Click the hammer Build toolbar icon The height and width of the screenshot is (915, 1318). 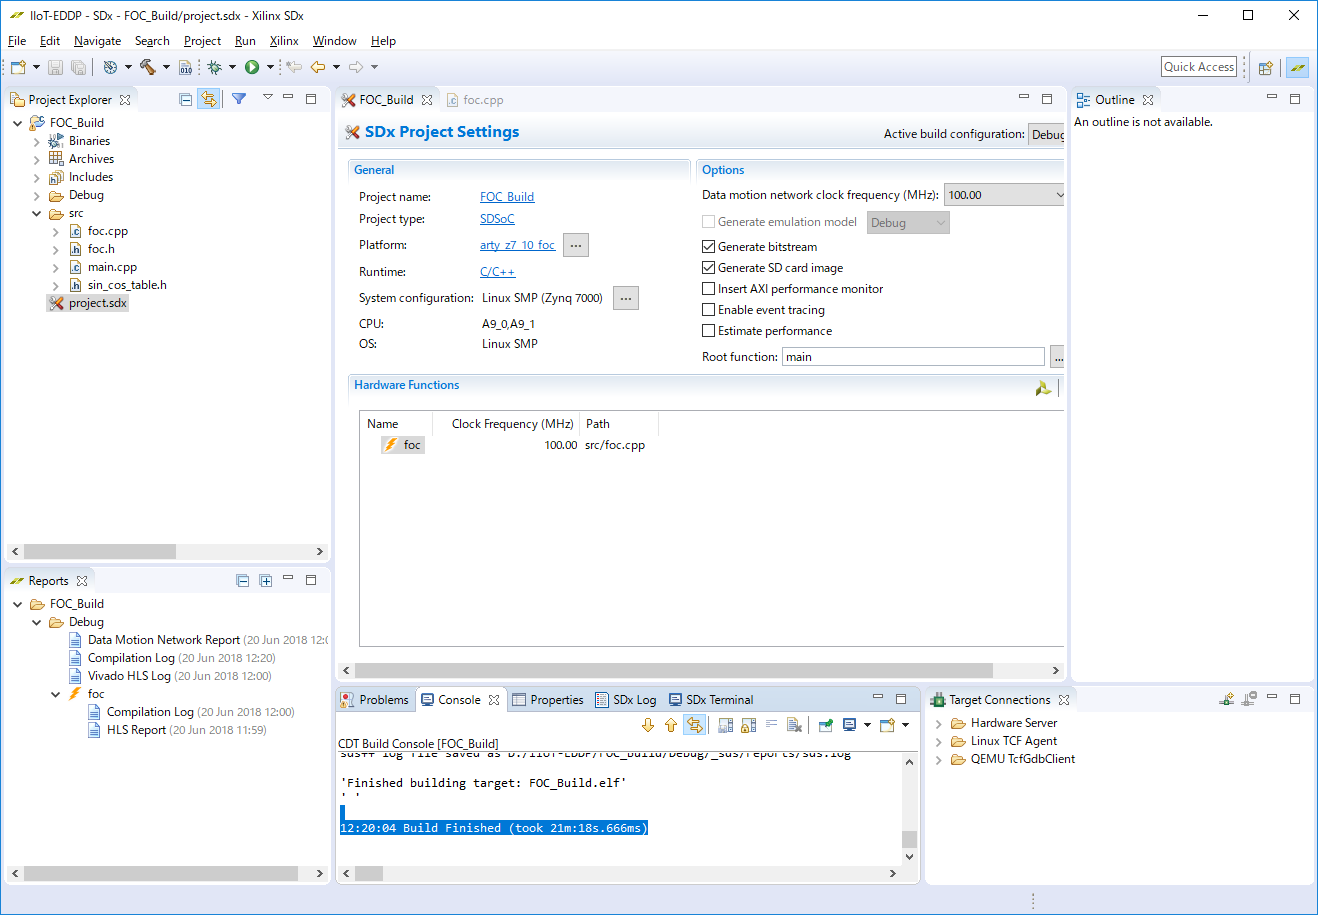(x=148, y=67)
